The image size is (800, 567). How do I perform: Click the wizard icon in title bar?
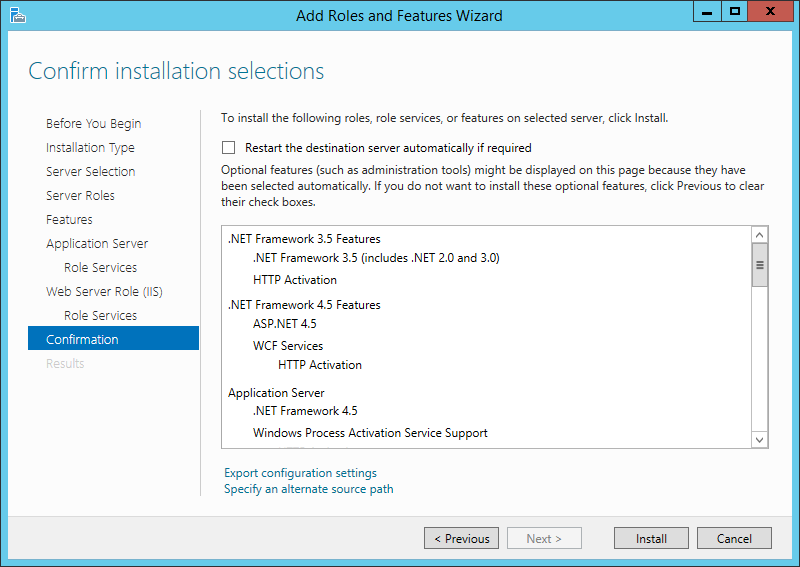click(x=17, y=15)
